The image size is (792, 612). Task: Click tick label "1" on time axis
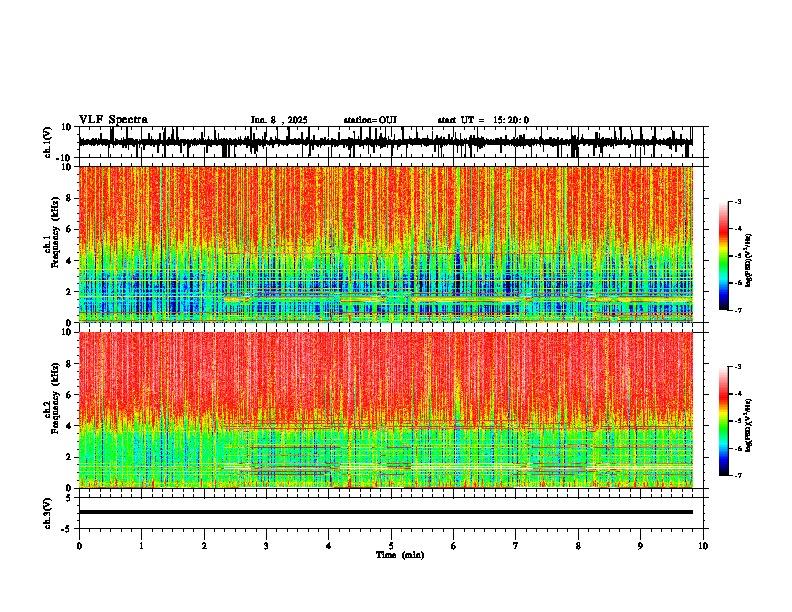[141, 546]
